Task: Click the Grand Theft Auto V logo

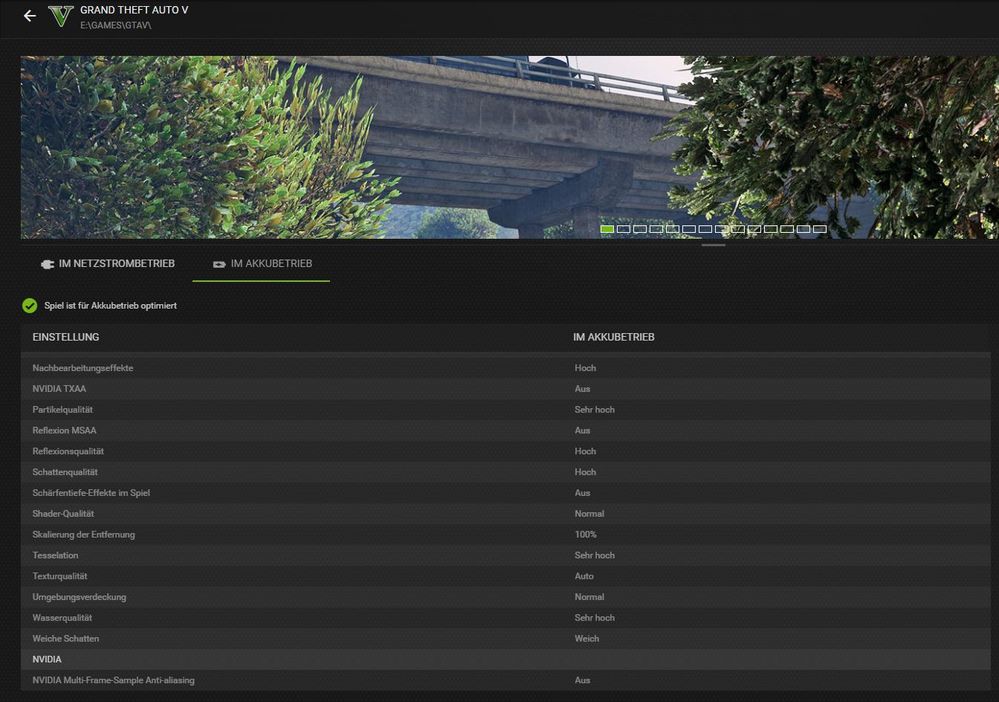Action: 61,16
